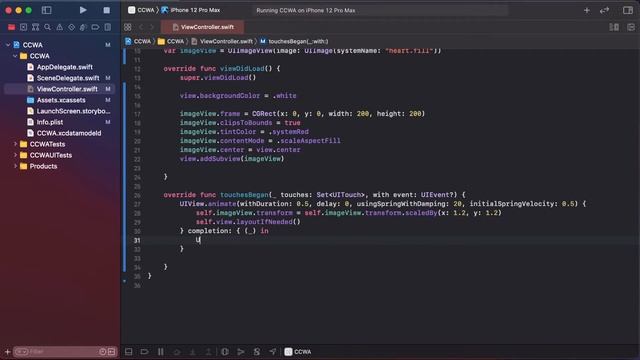640x360 pixels.
Task: Run the CCWA app with Play button
Action: pyautogui.click(x=83, y=10)
